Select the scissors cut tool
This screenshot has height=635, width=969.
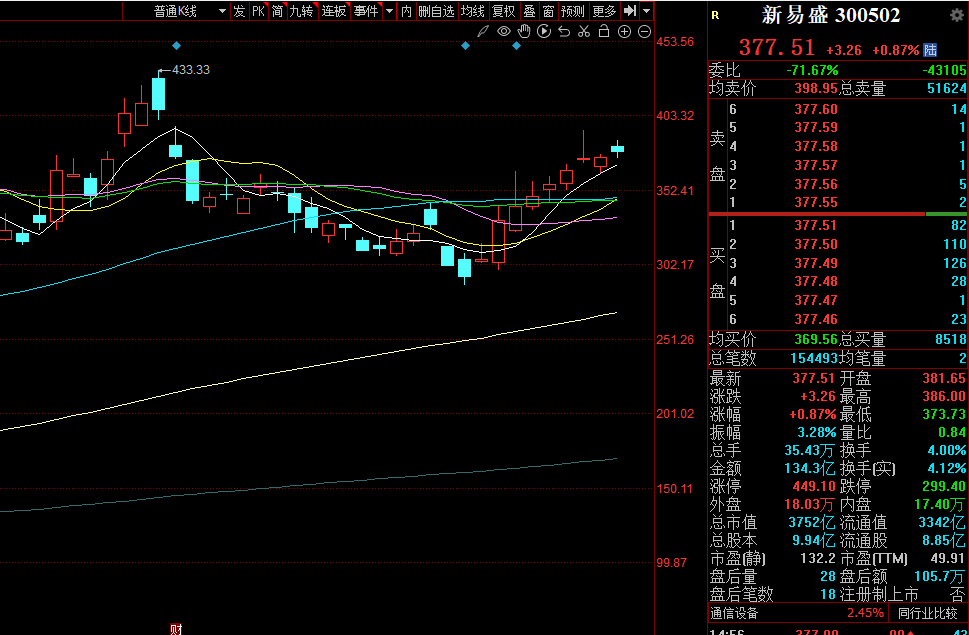(x=584, y=32)
